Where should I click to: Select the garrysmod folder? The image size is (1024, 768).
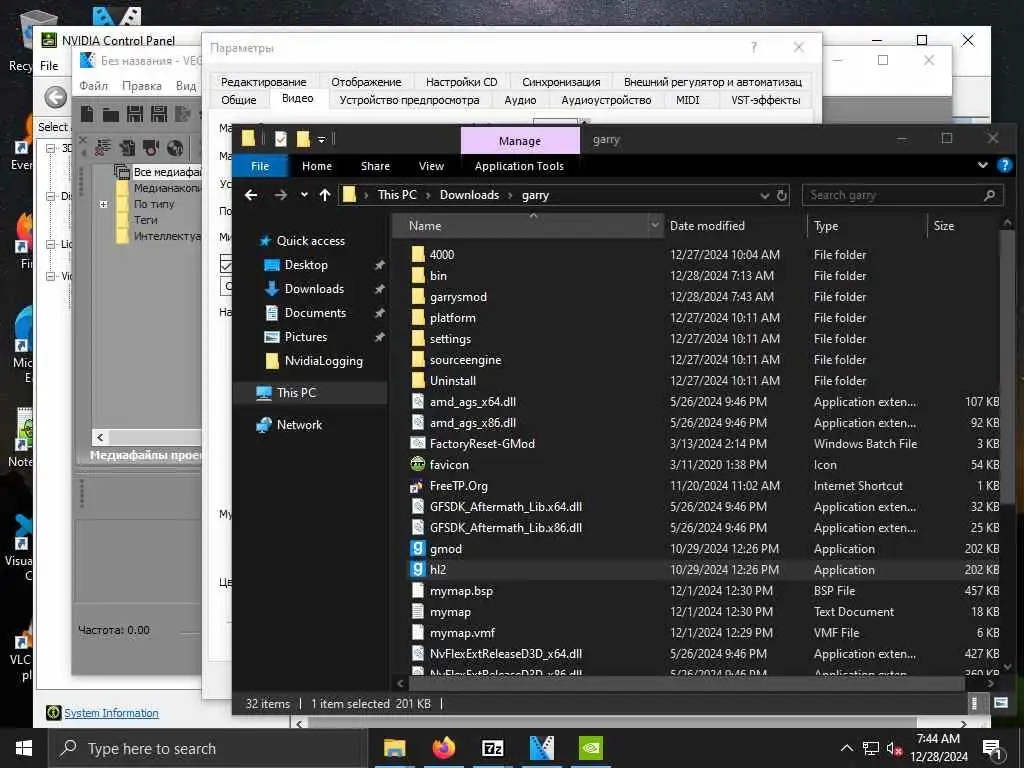click(458, 296)
